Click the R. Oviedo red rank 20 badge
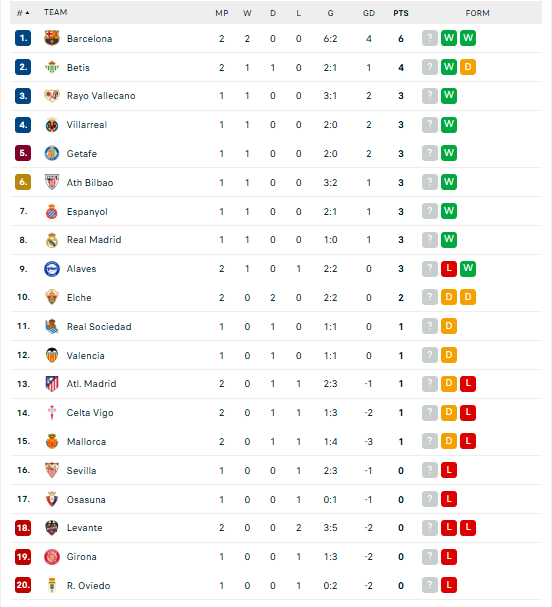The image size is (552, 607). pos(23,585)
